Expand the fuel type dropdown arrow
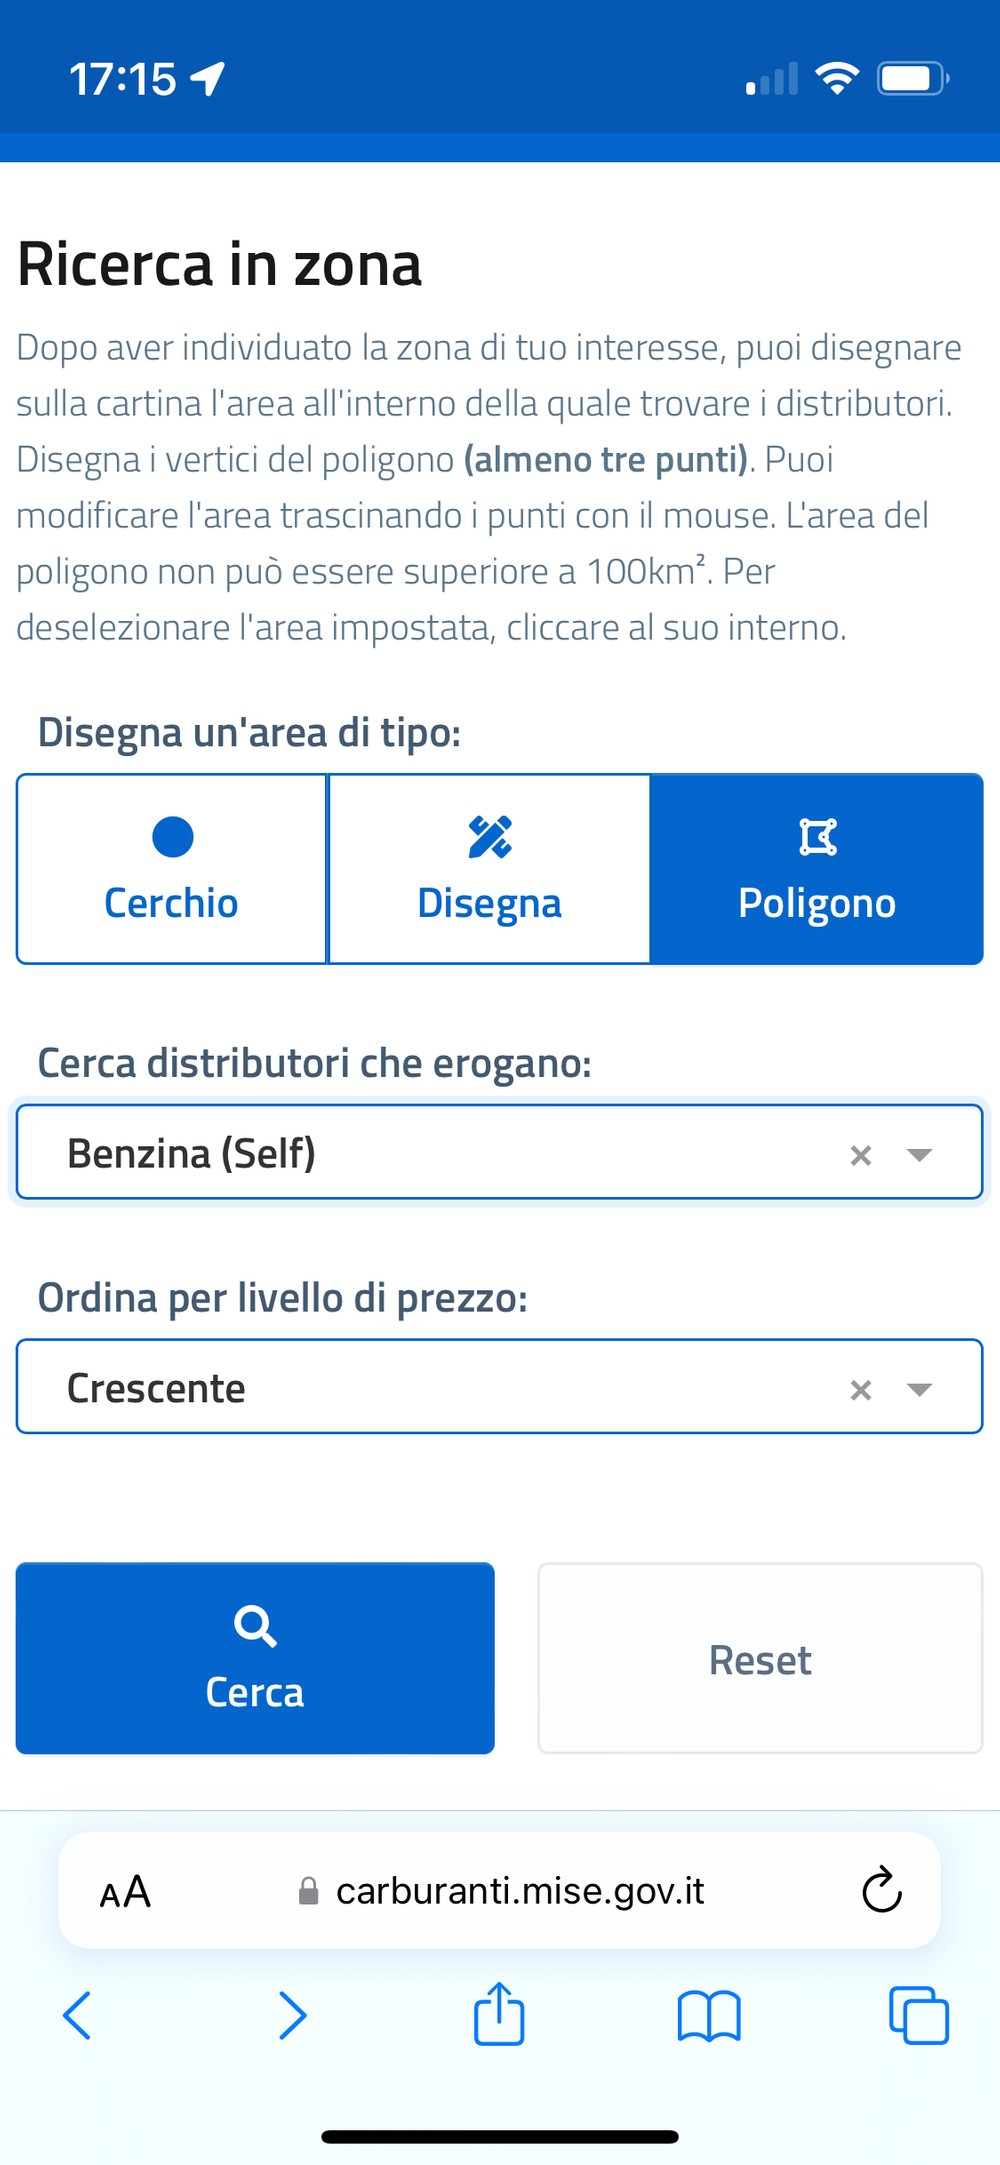Viewport: 1000px width, 2165px height. [x=919, y=1155]
